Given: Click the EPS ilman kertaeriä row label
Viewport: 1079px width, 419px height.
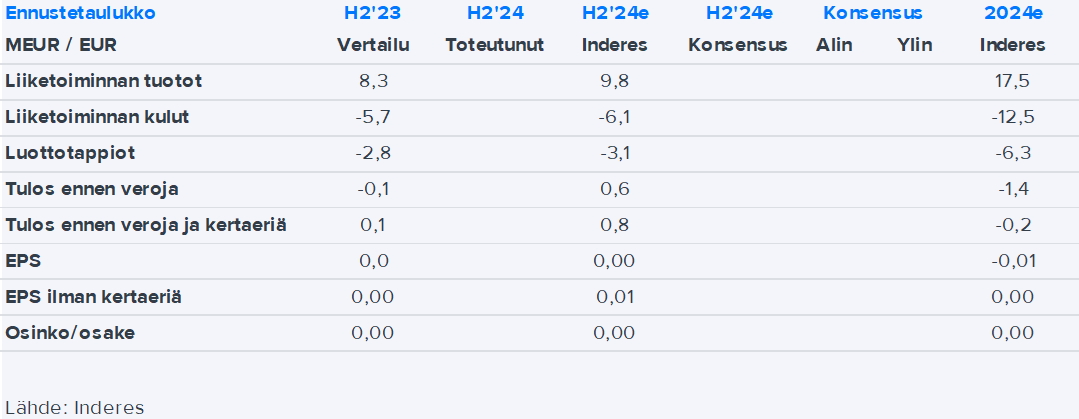Looking at the screenshot, I should tap(93, 297).
